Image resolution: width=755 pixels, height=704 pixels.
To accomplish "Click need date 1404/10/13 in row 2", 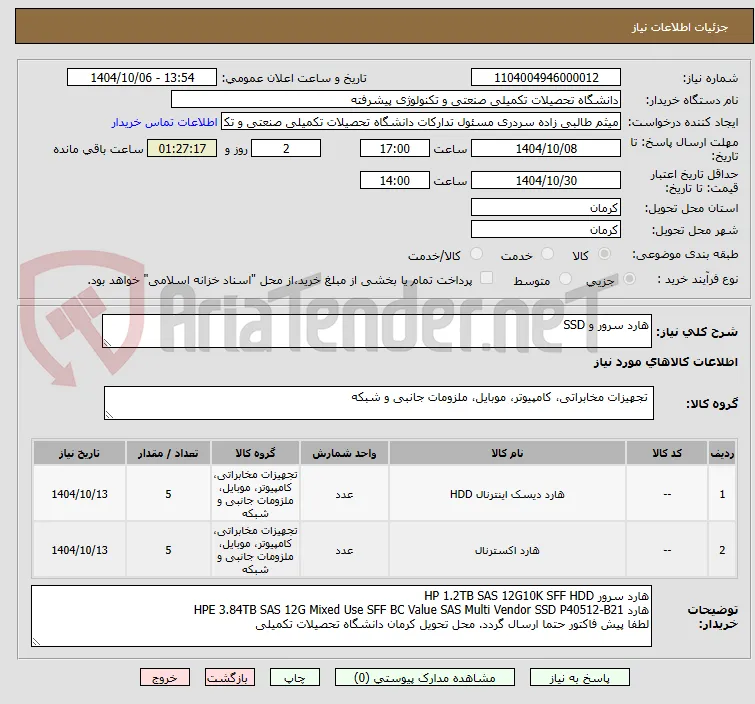I will [79, 550].
